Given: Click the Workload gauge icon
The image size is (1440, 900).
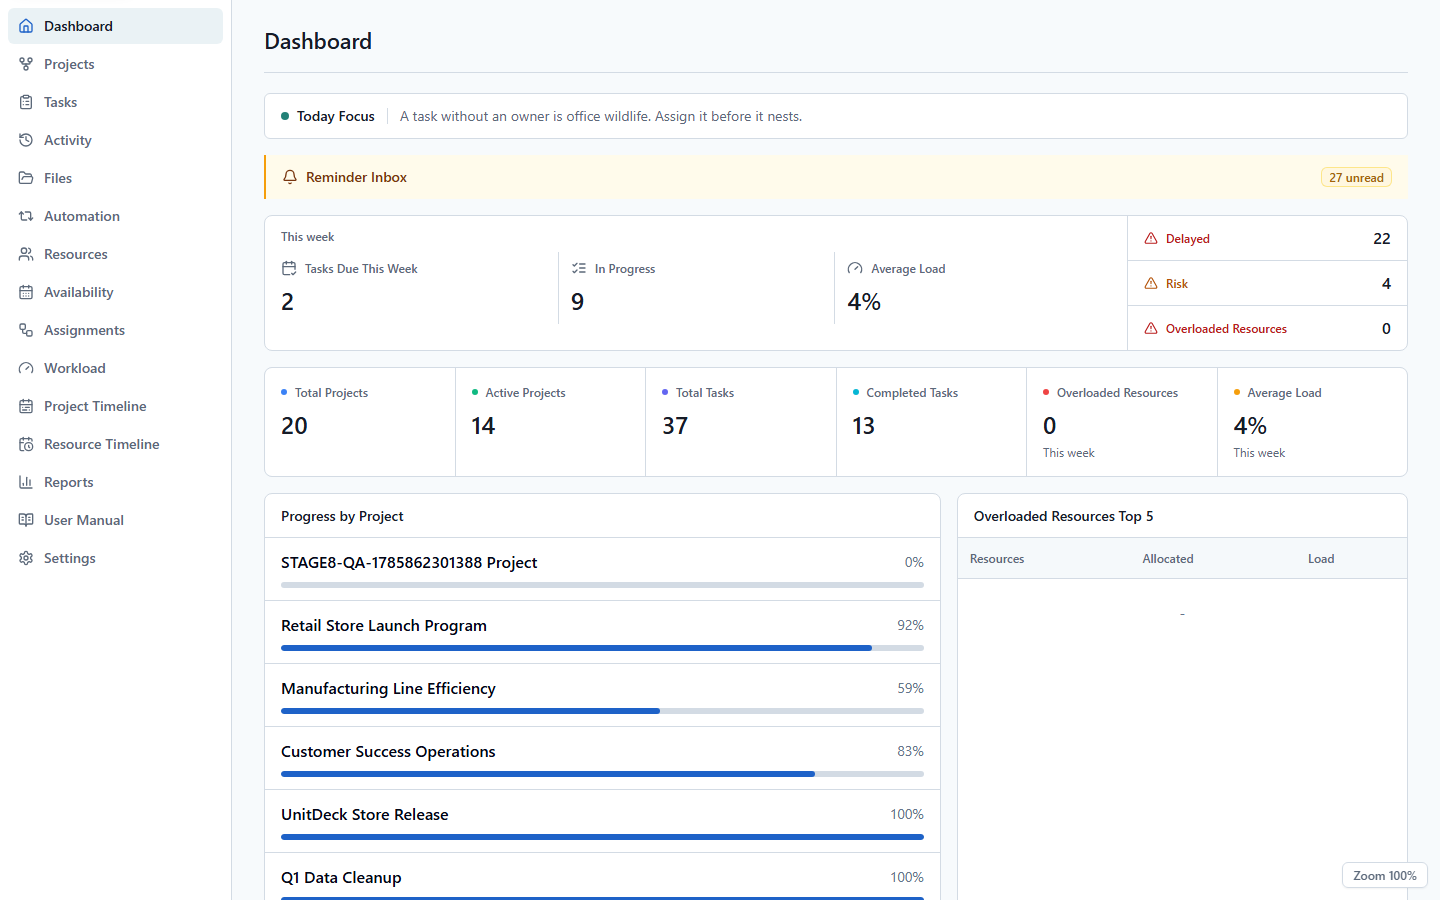Looking at the screenshot, I should [x=26, y=368].
